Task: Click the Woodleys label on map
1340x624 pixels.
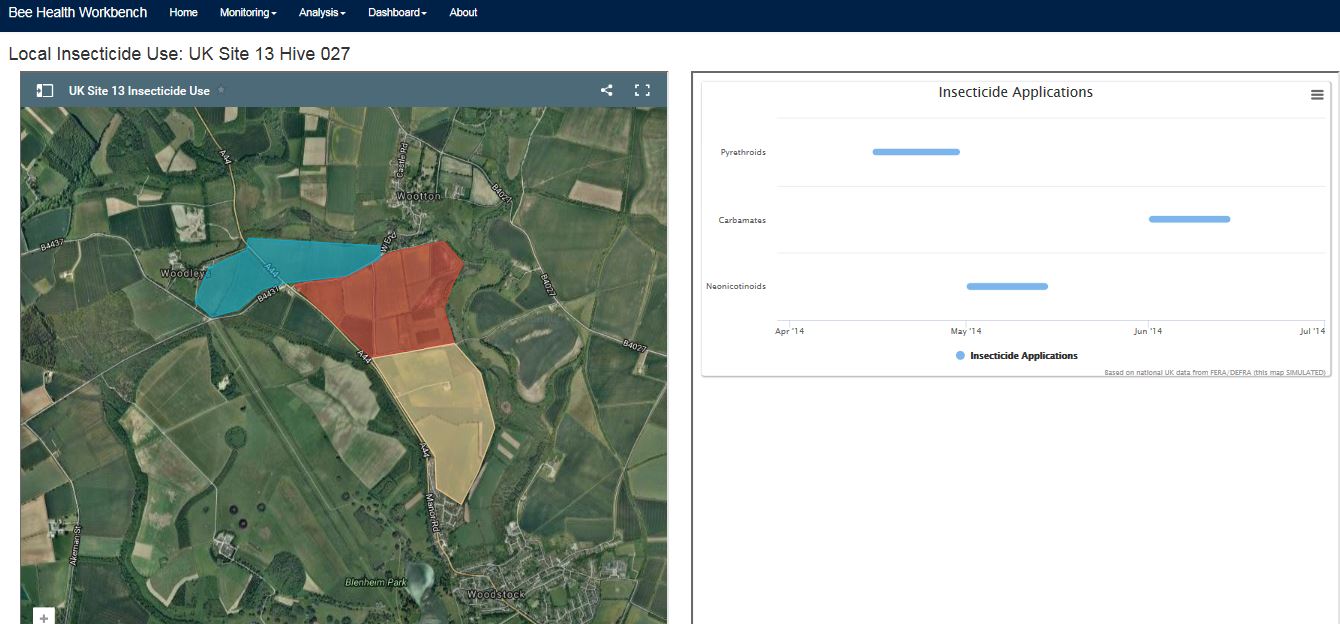Action: tap(186, 272)
